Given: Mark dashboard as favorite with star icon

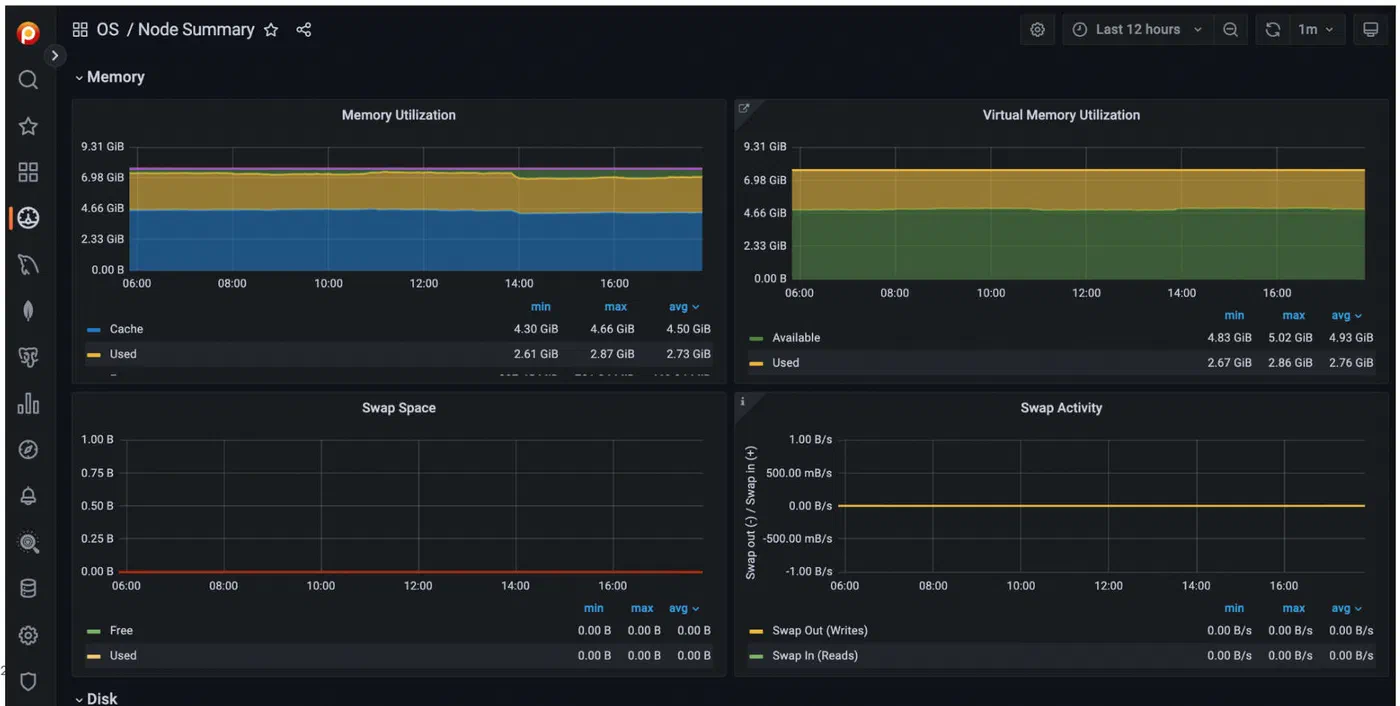Looking at the screenshot, I should (x=271, y=30).
